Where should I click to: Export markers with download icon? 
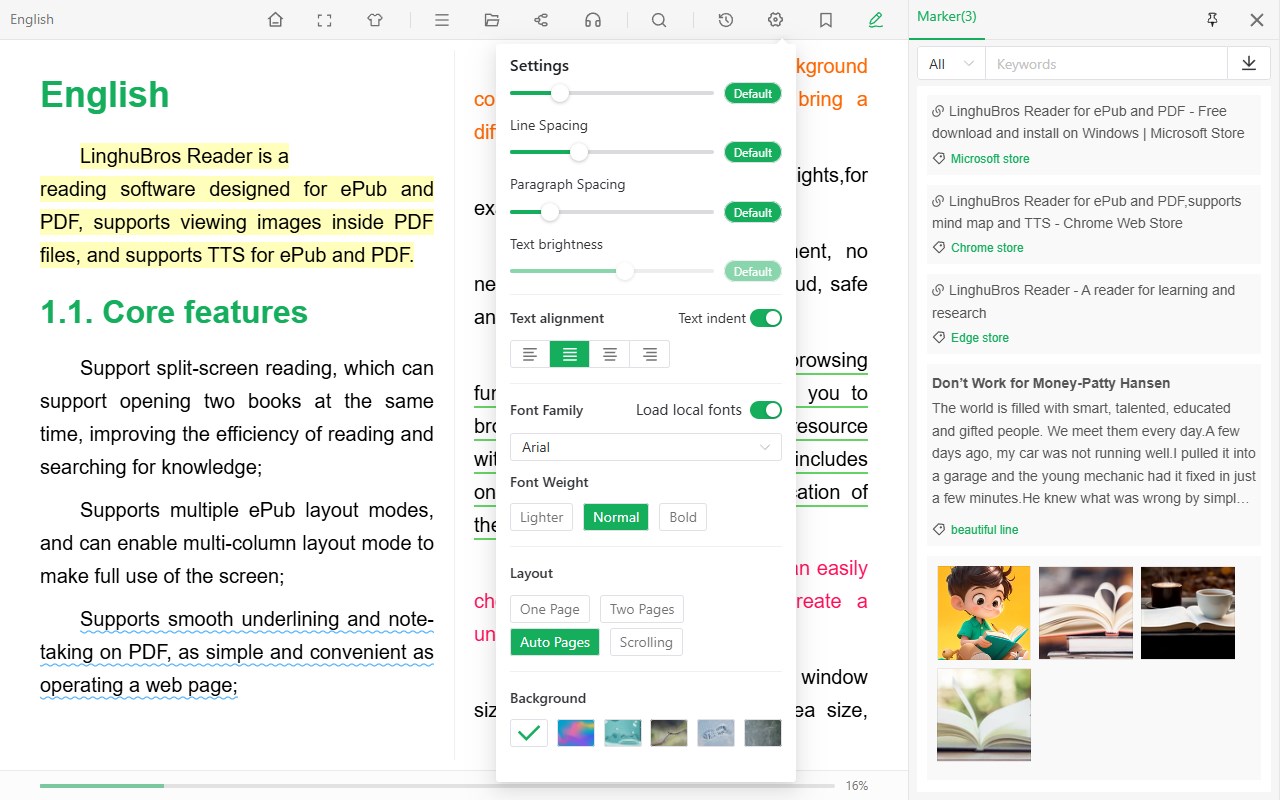click(1249, 63)
